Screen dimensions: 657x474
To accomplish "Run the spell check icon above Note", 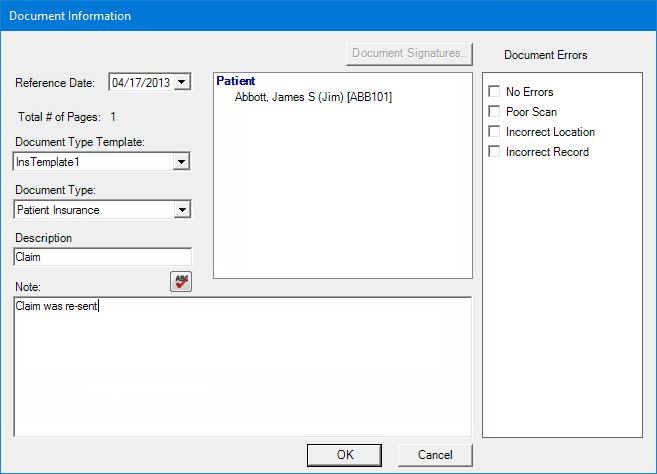I will [x=181, y=281].
